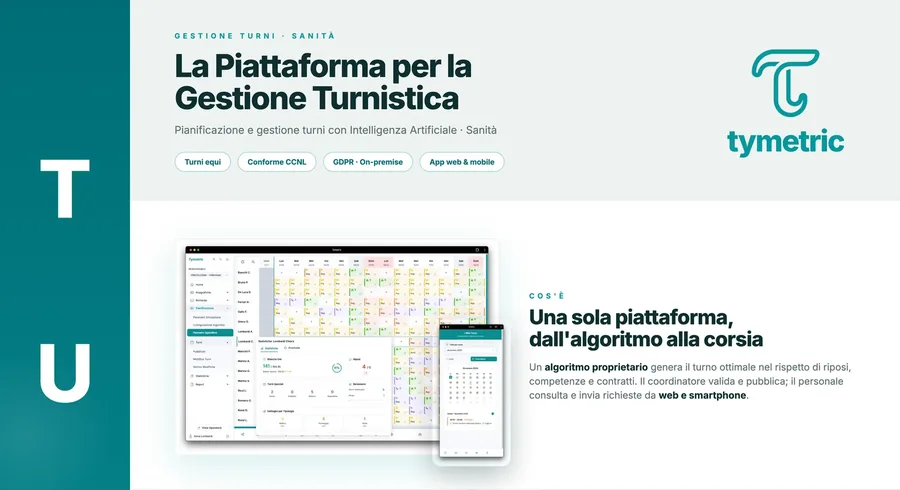Viewport: 900px width, 490px height.
Task: Click the tymetric logo
Action: [x=785, y=103]
